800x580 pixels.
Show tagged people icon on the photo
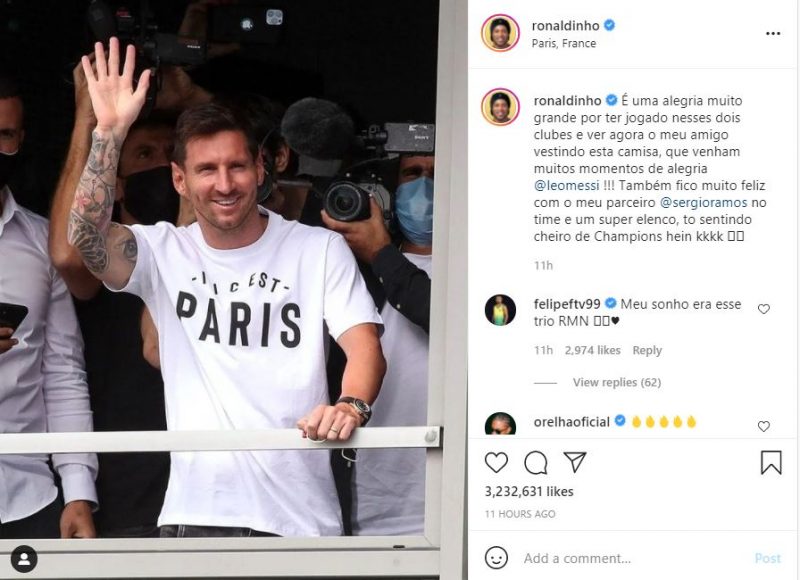[x=24, y=559]
